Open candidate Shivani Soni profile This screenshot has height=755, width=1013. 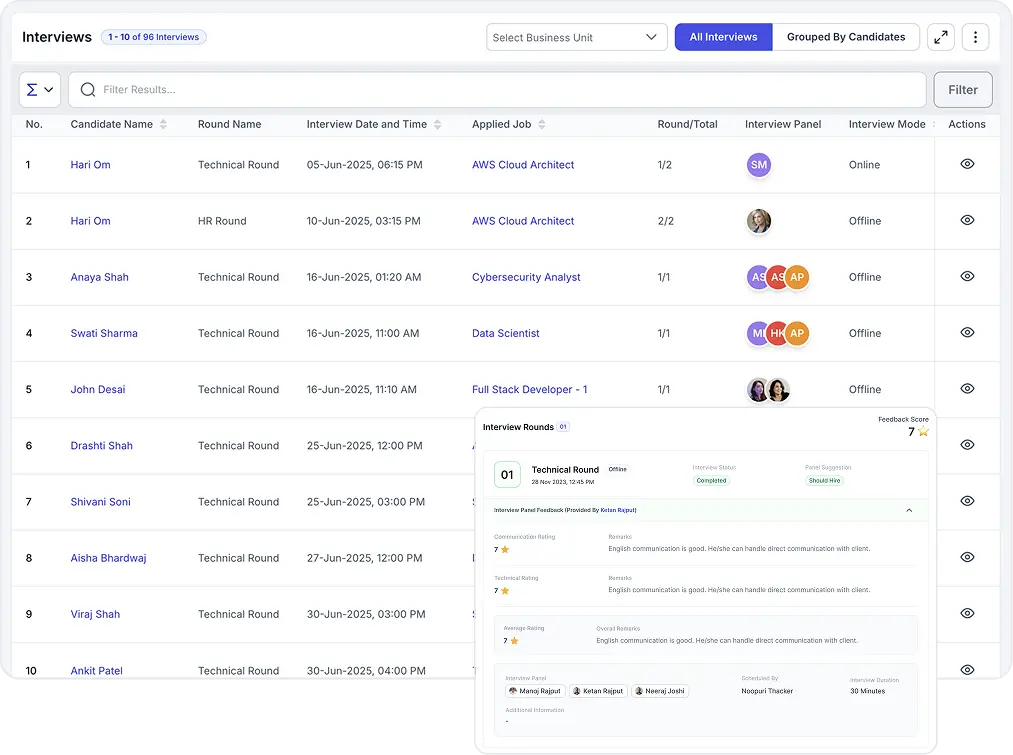pos(100,502)
